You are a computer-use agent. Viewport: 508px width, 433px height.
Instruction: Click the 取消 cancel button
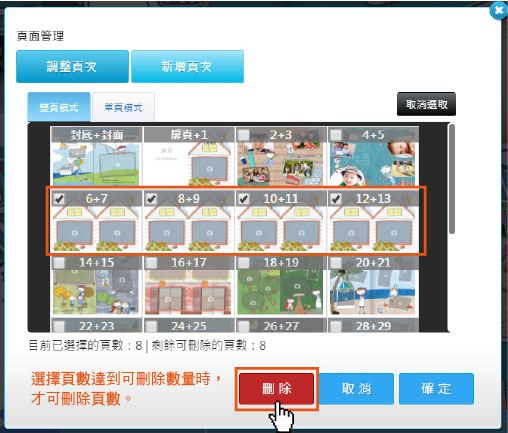(356, 389)
